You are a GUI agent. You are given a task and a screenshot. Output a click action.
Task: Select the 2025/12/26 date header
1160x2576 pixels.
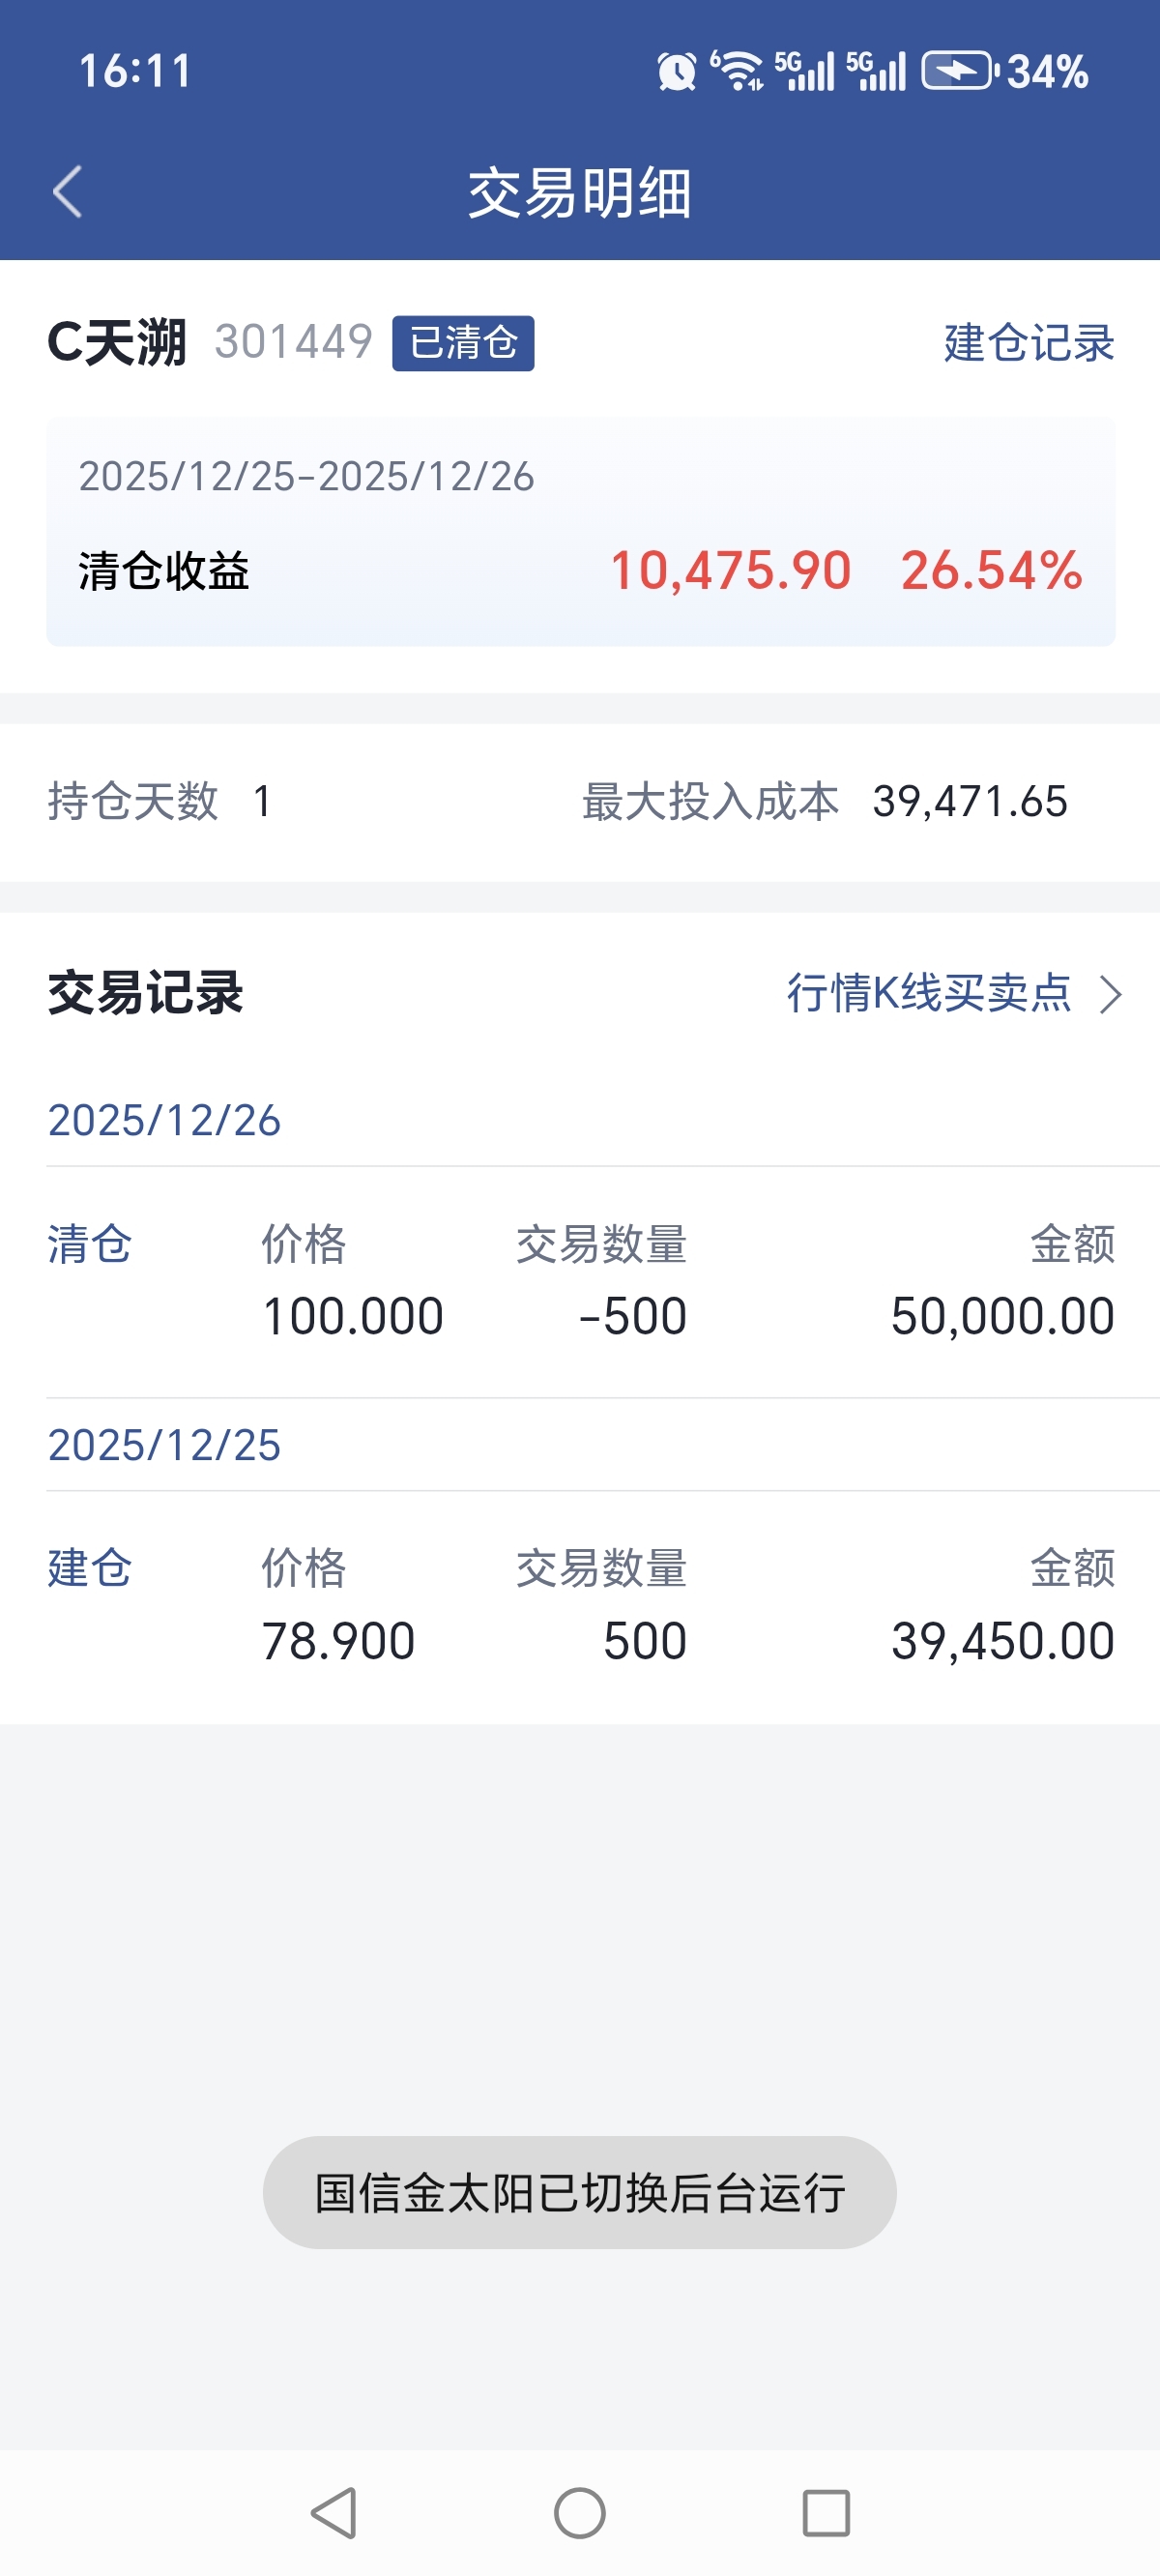click(164, 1120)
